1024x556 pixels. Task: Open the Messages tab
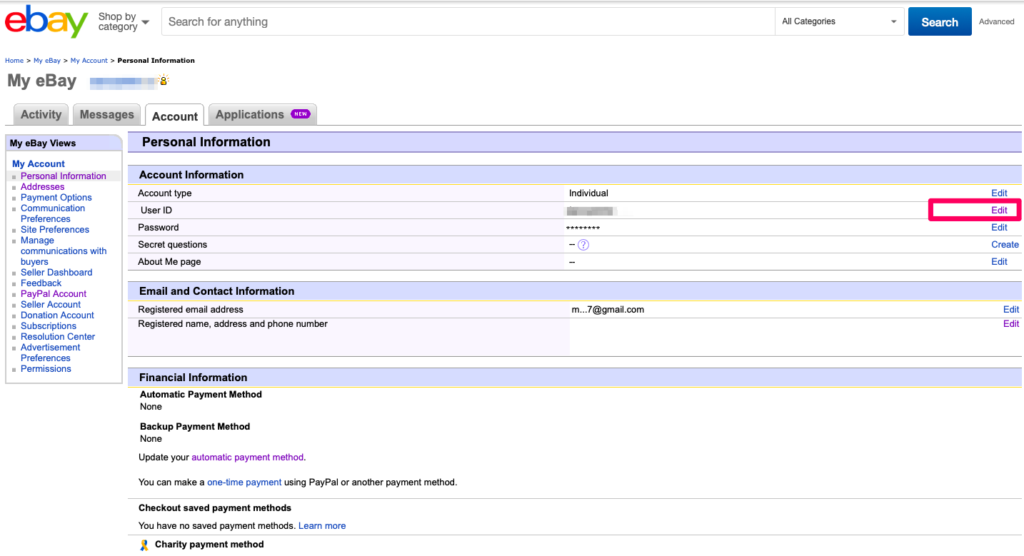106,115
